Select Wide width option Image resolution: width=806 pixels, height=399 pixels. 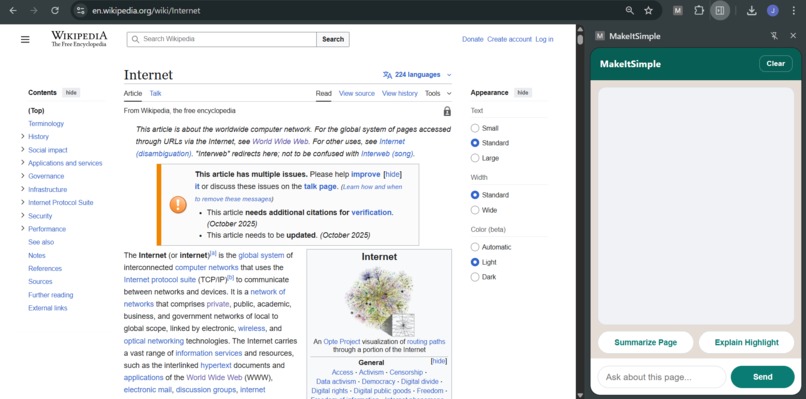[x=475, y=210]
